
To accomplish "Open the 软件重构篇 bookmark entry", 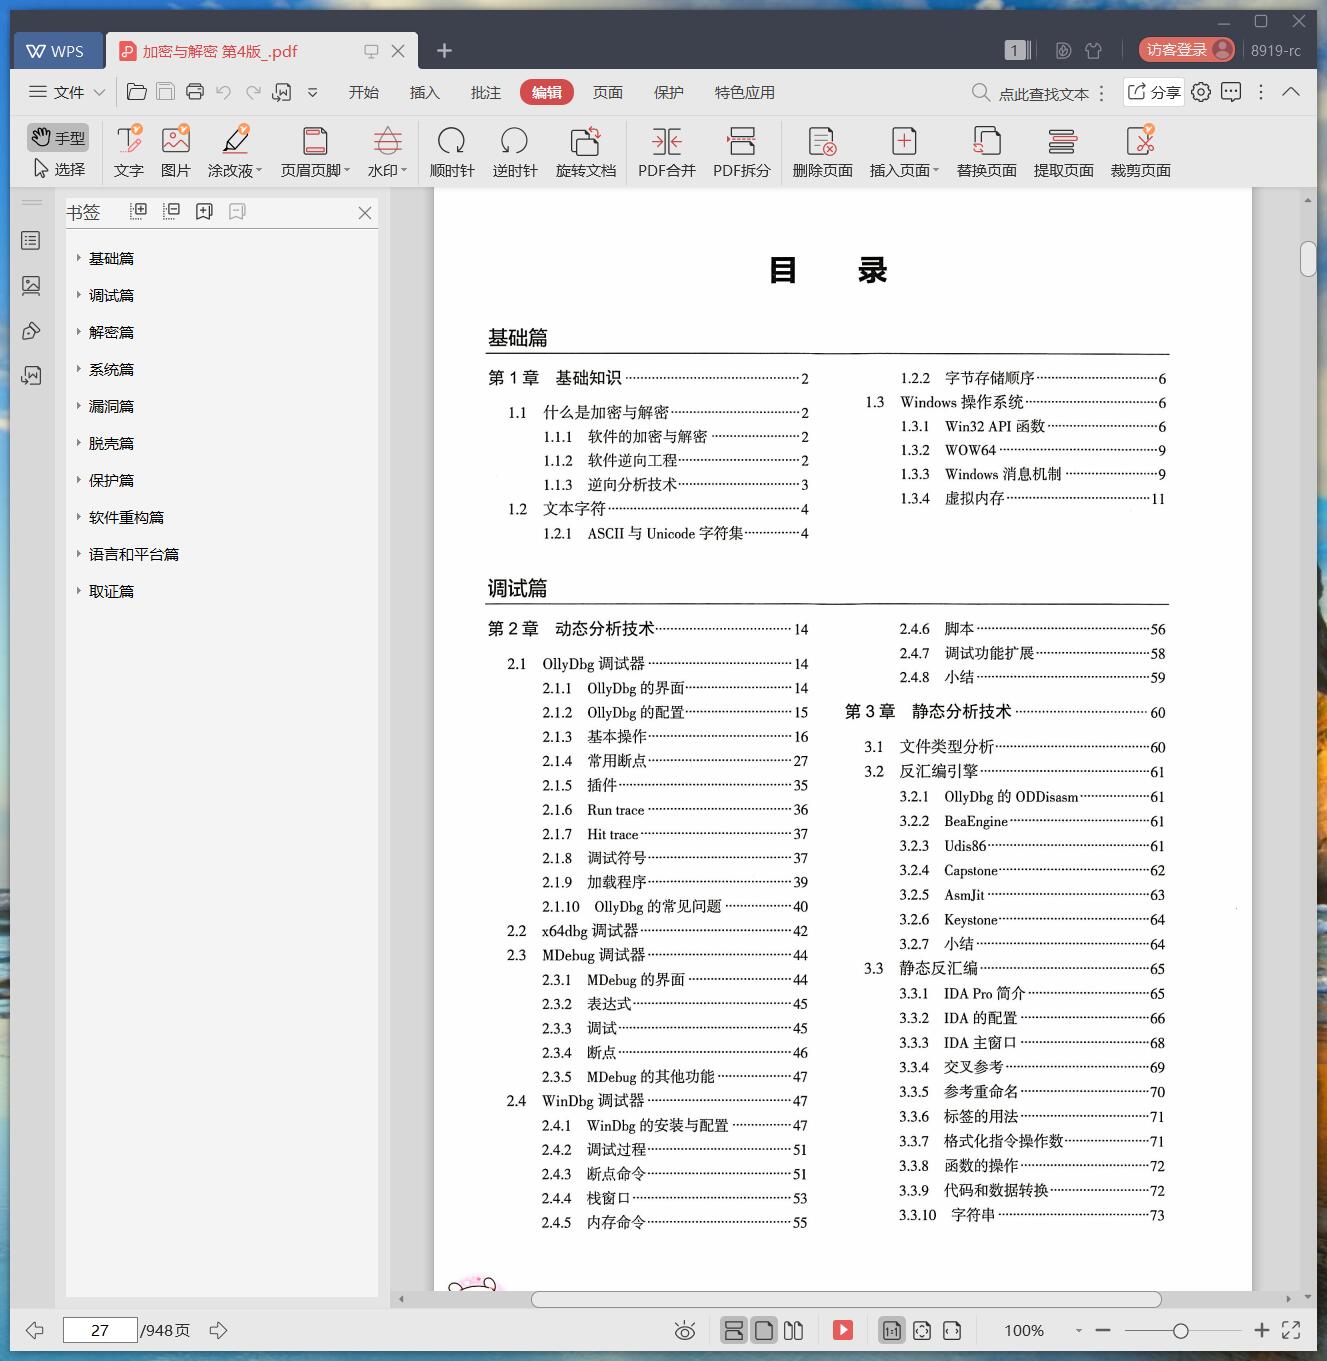I will [x=126, y=517].
